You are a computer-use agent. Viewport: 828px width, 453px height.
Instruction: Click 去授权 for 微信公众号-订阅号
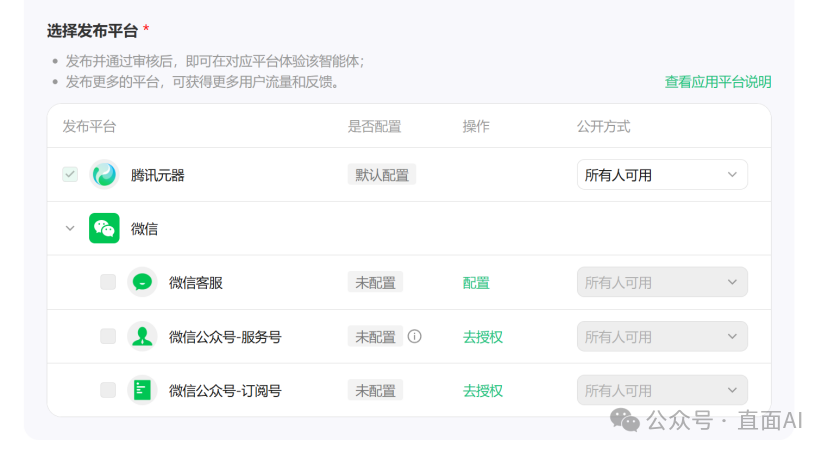click(482, 390)
